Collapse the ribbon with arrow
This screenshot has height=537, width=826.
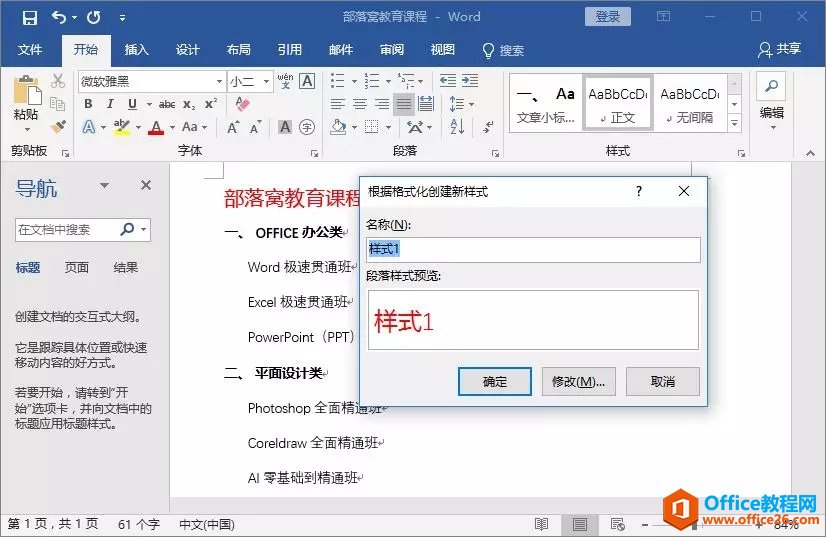[810, 153]
